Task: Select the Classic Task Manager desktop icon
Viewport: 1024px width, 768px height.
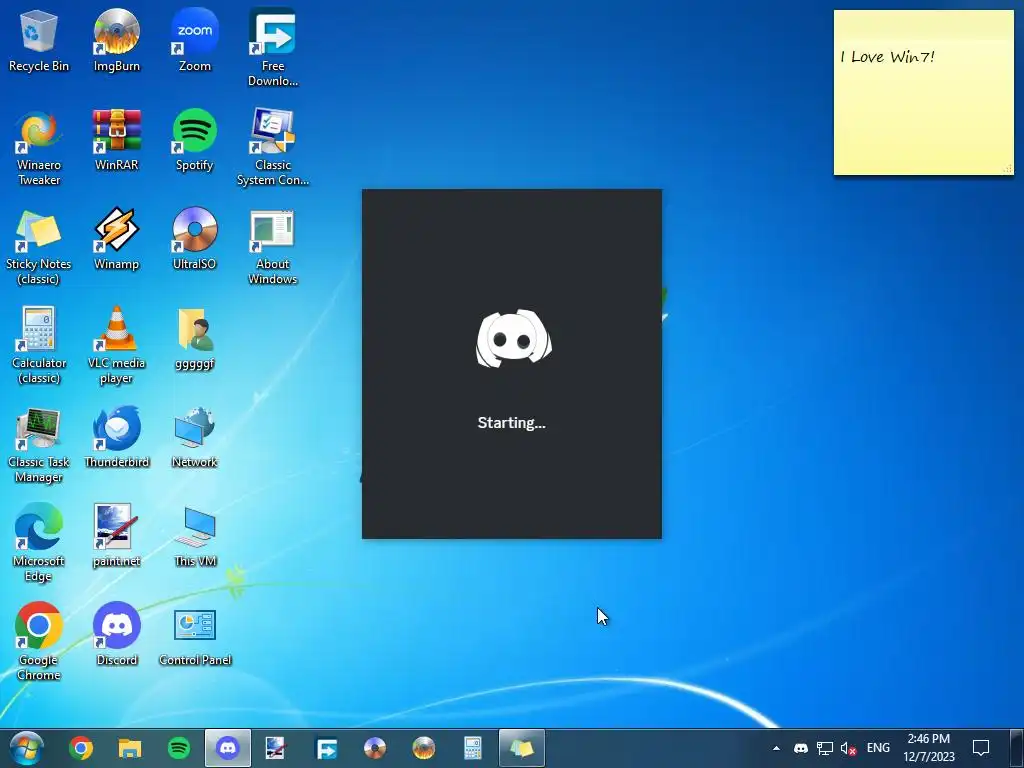Action: point(39,445)
